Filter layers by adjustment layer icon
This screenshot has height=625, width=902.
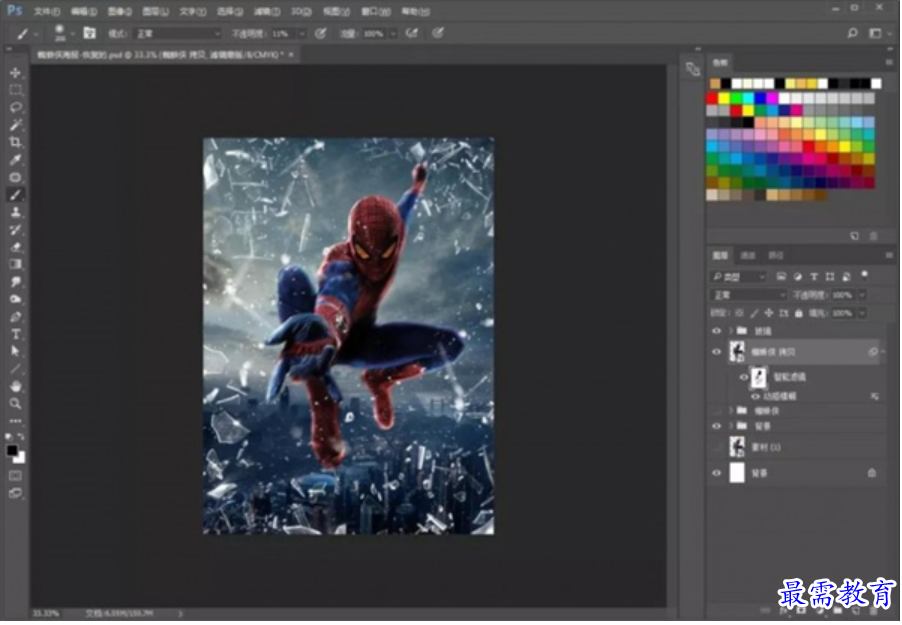click(x=797, y=277)
